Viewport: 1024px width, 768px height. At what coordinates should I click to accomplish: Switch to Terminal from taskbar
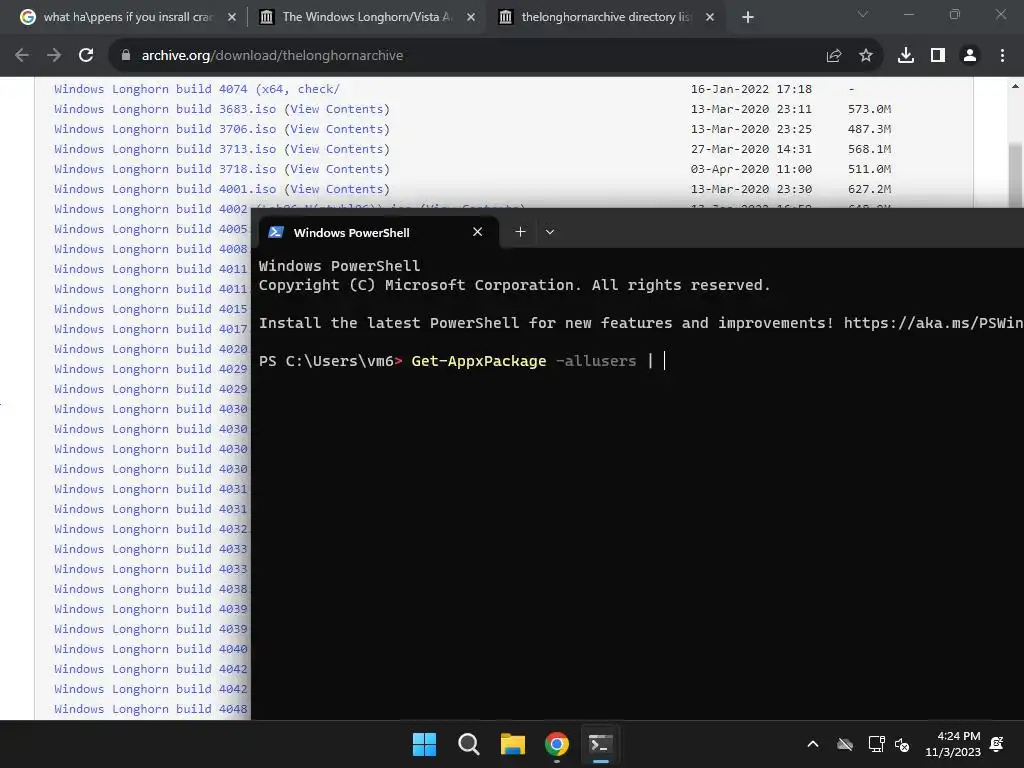[601, 744]
